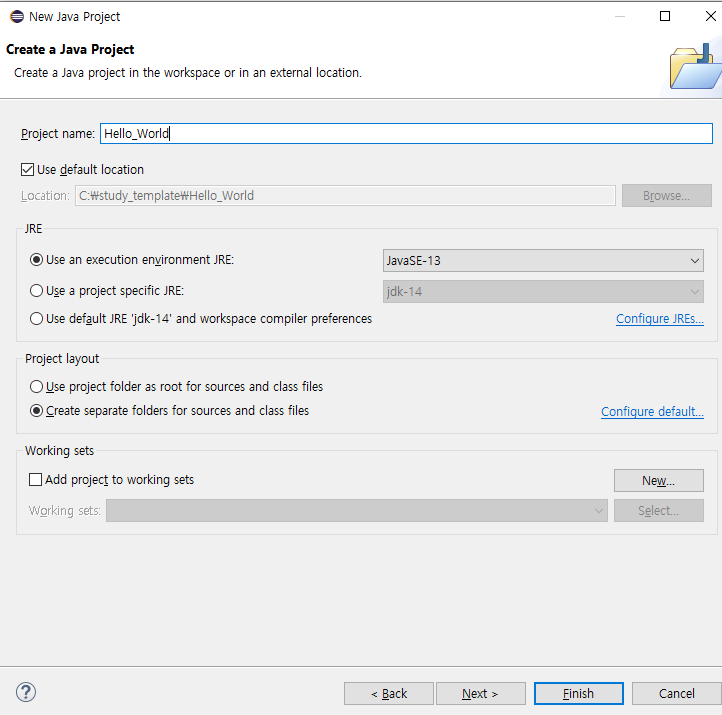Viewport: 722px width, 715px height.
Task: Click the New working set button
Action: pyautogui.click(x=658, y=481)
